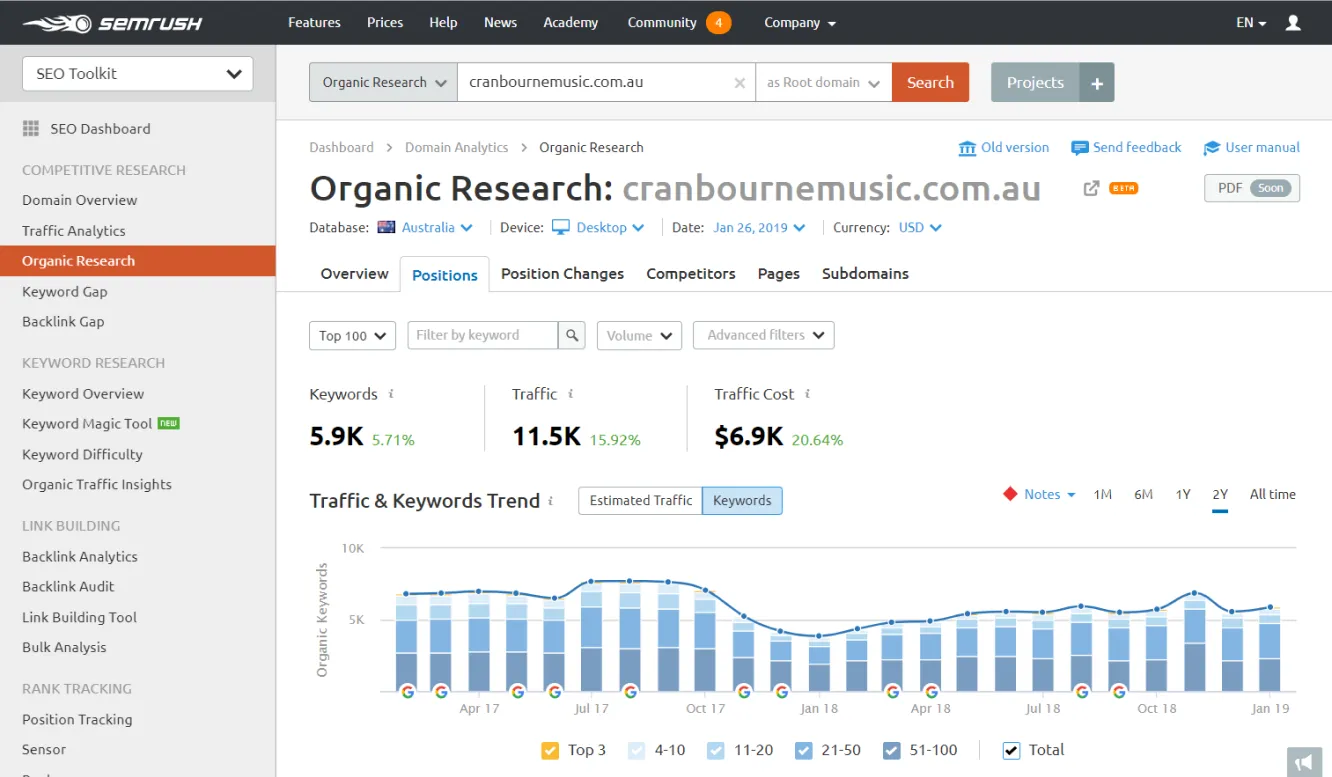Click the Projects button
The width and height of the screenshot is (1332, 777).
pyautogui.click(x=1035, y=83)
